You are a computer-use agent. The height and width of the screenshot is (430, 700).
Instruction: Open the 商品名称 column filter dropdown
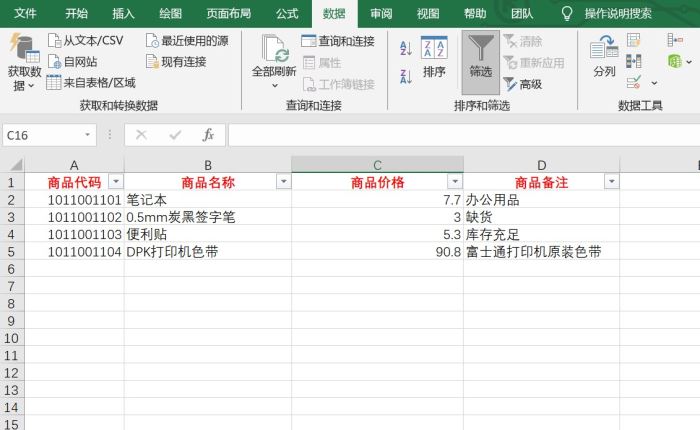(282, 182)
